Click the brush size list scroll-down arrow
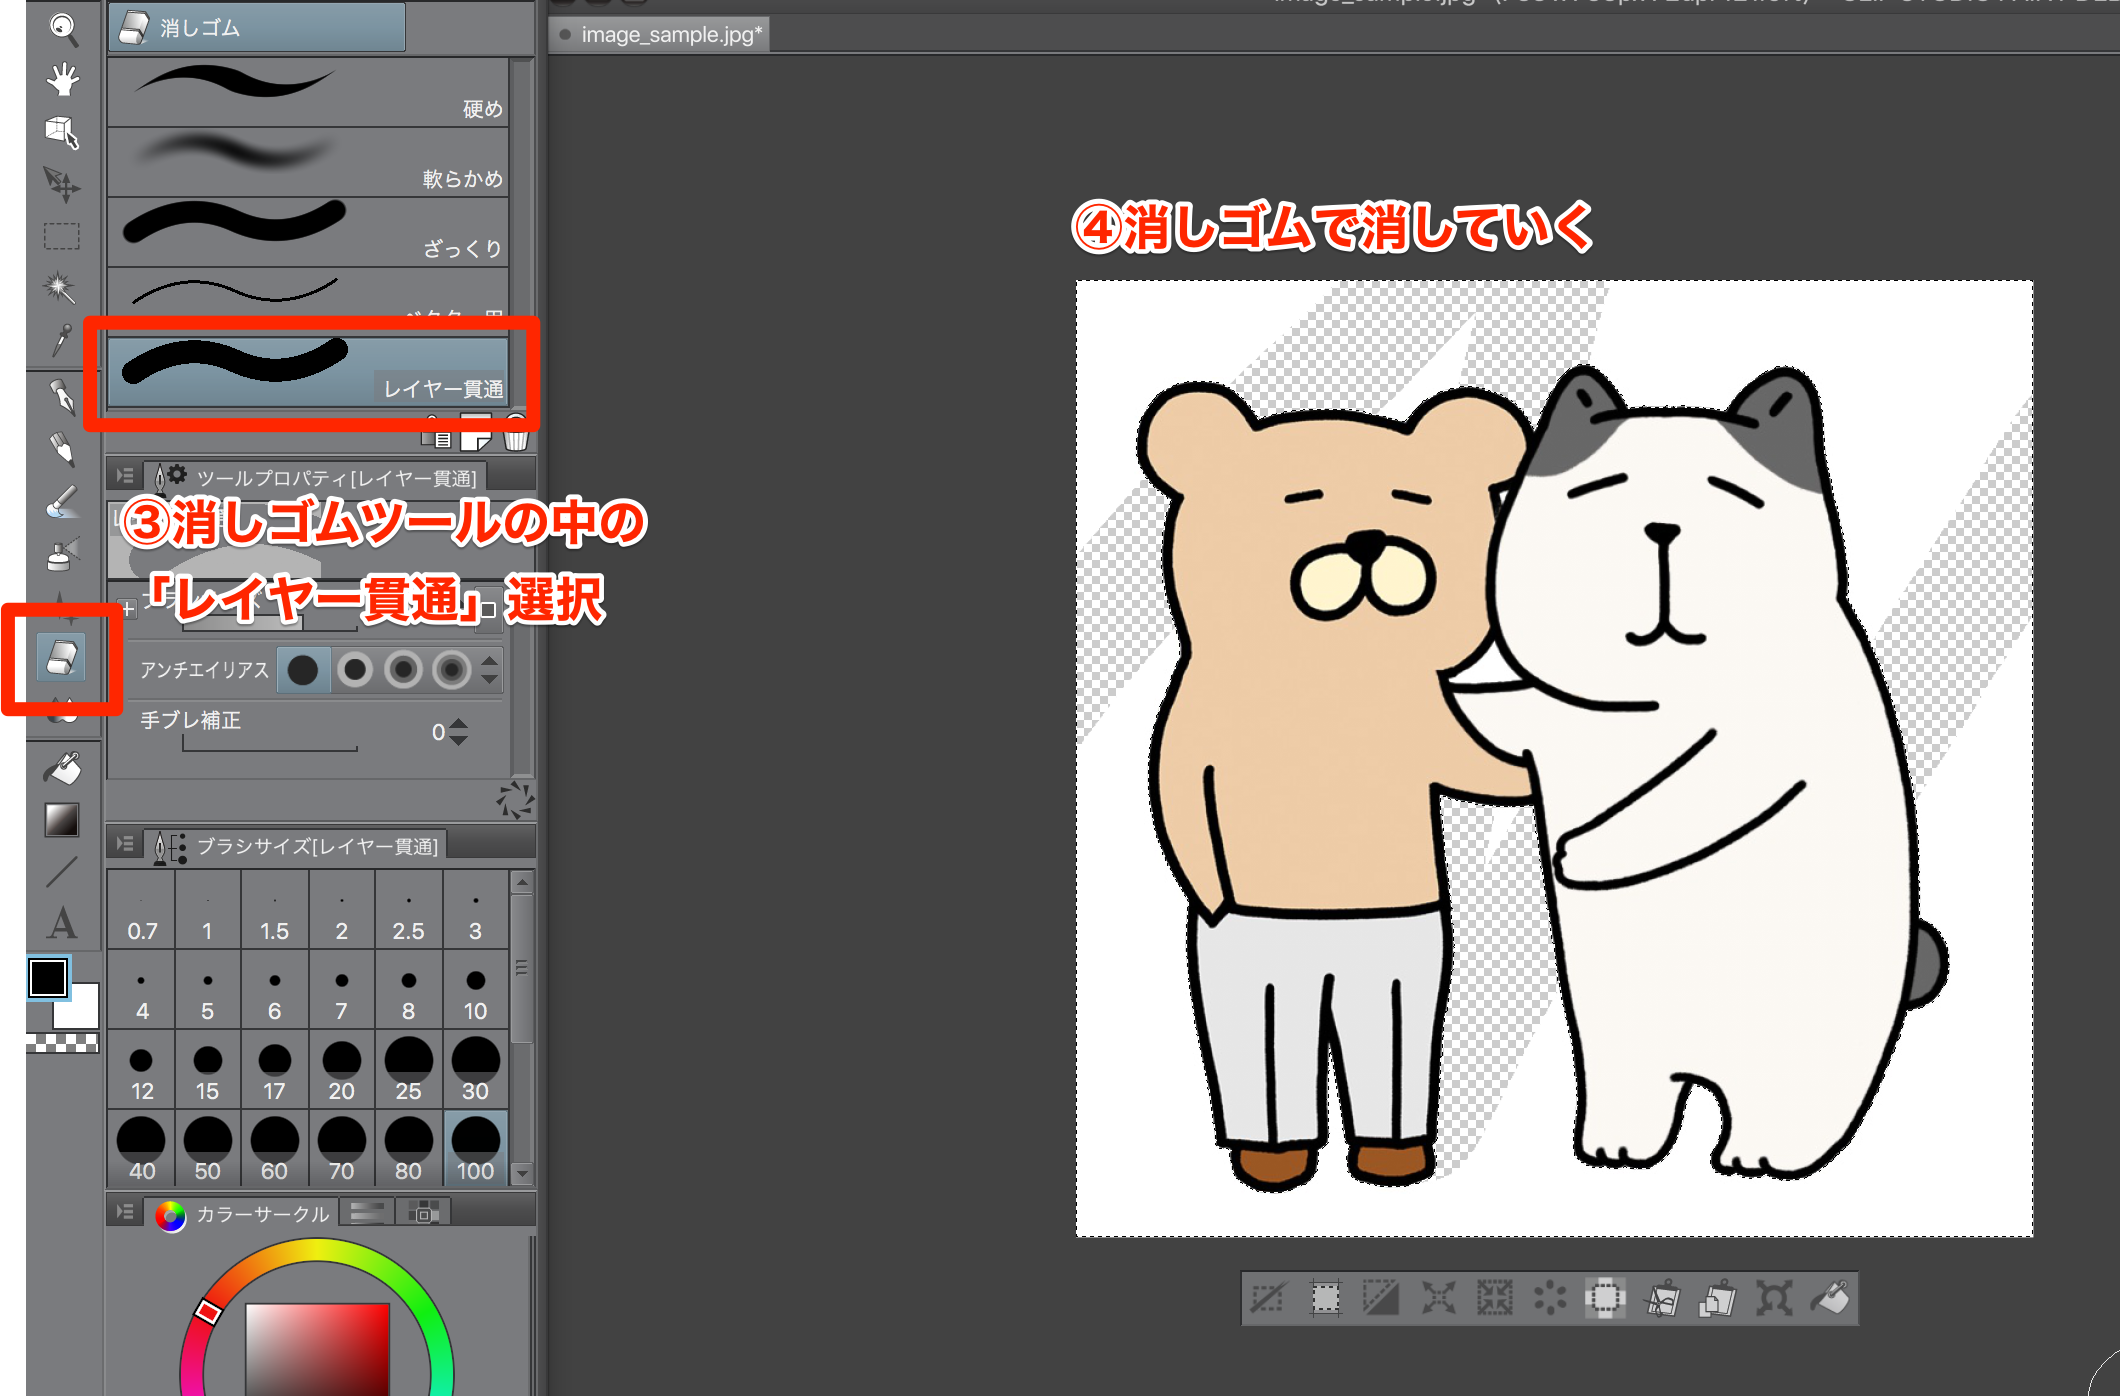 tap(522, 1174)
